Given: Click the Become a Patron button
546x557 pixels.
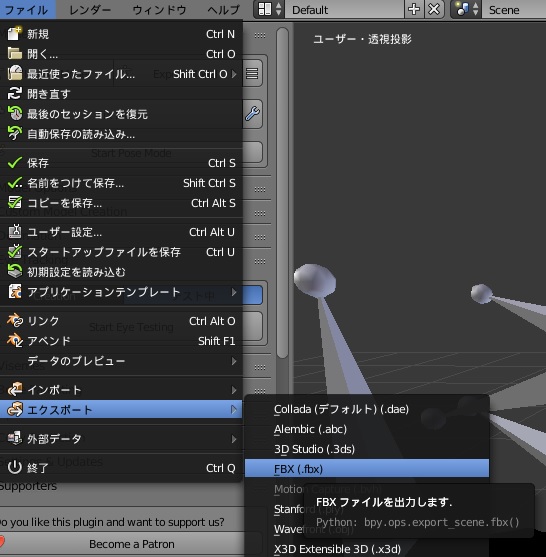Looking at the screenshot, I should tap(131, 544).
